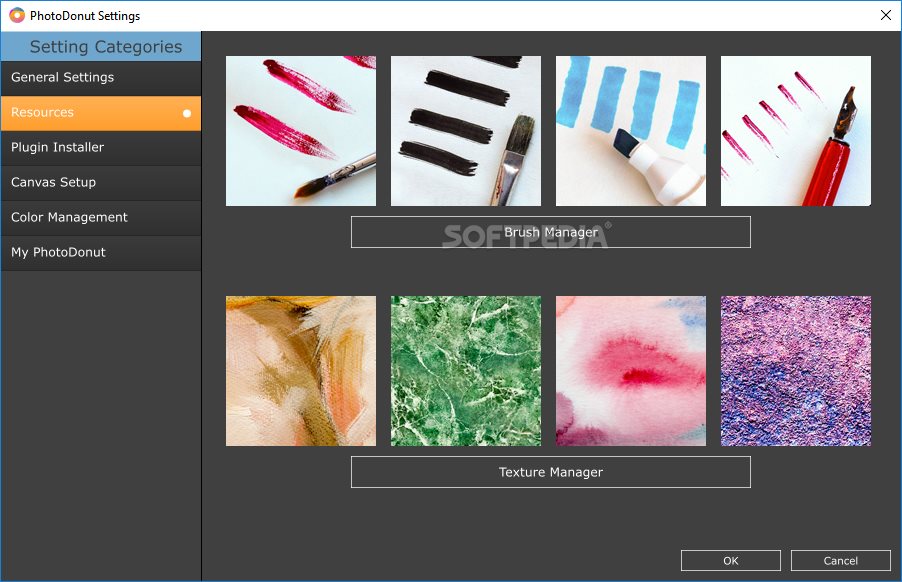
Task: Launch the Texture Manager
Action: [551, 472]
